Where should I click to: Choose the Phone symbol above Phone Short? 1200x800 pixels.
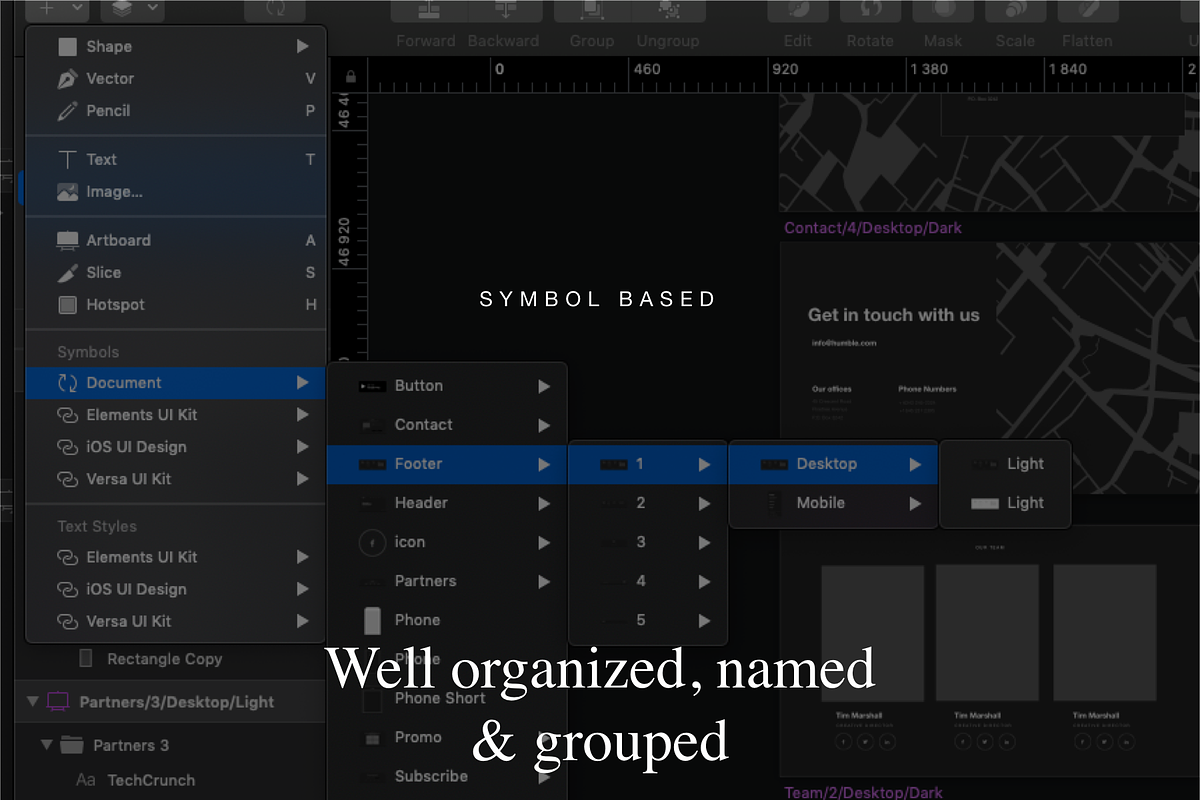point(447,659)
